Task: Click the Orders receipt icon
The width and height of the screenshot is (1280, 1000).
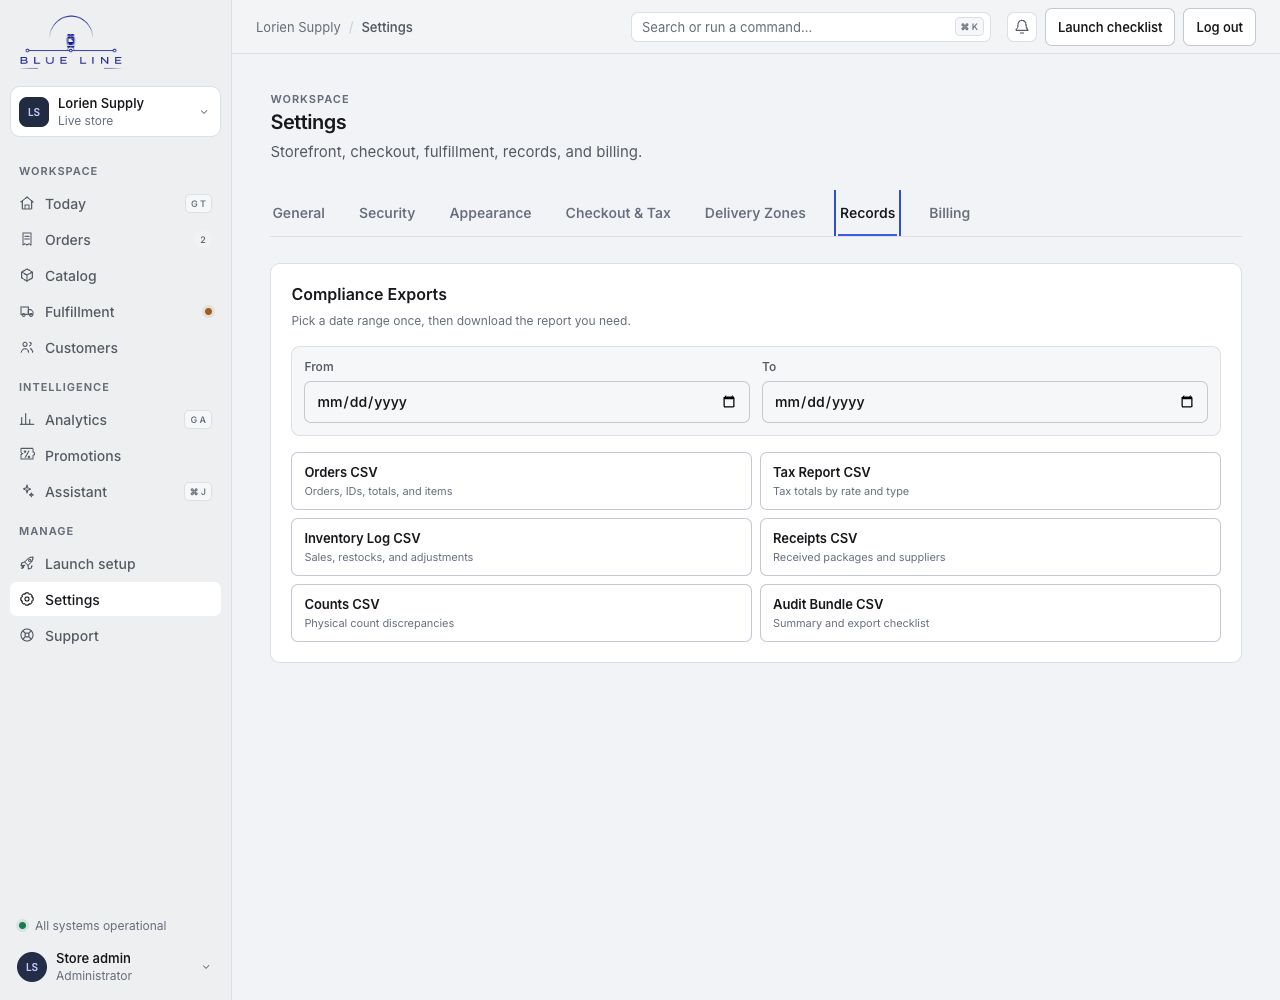Action: (x=27, y=239)
